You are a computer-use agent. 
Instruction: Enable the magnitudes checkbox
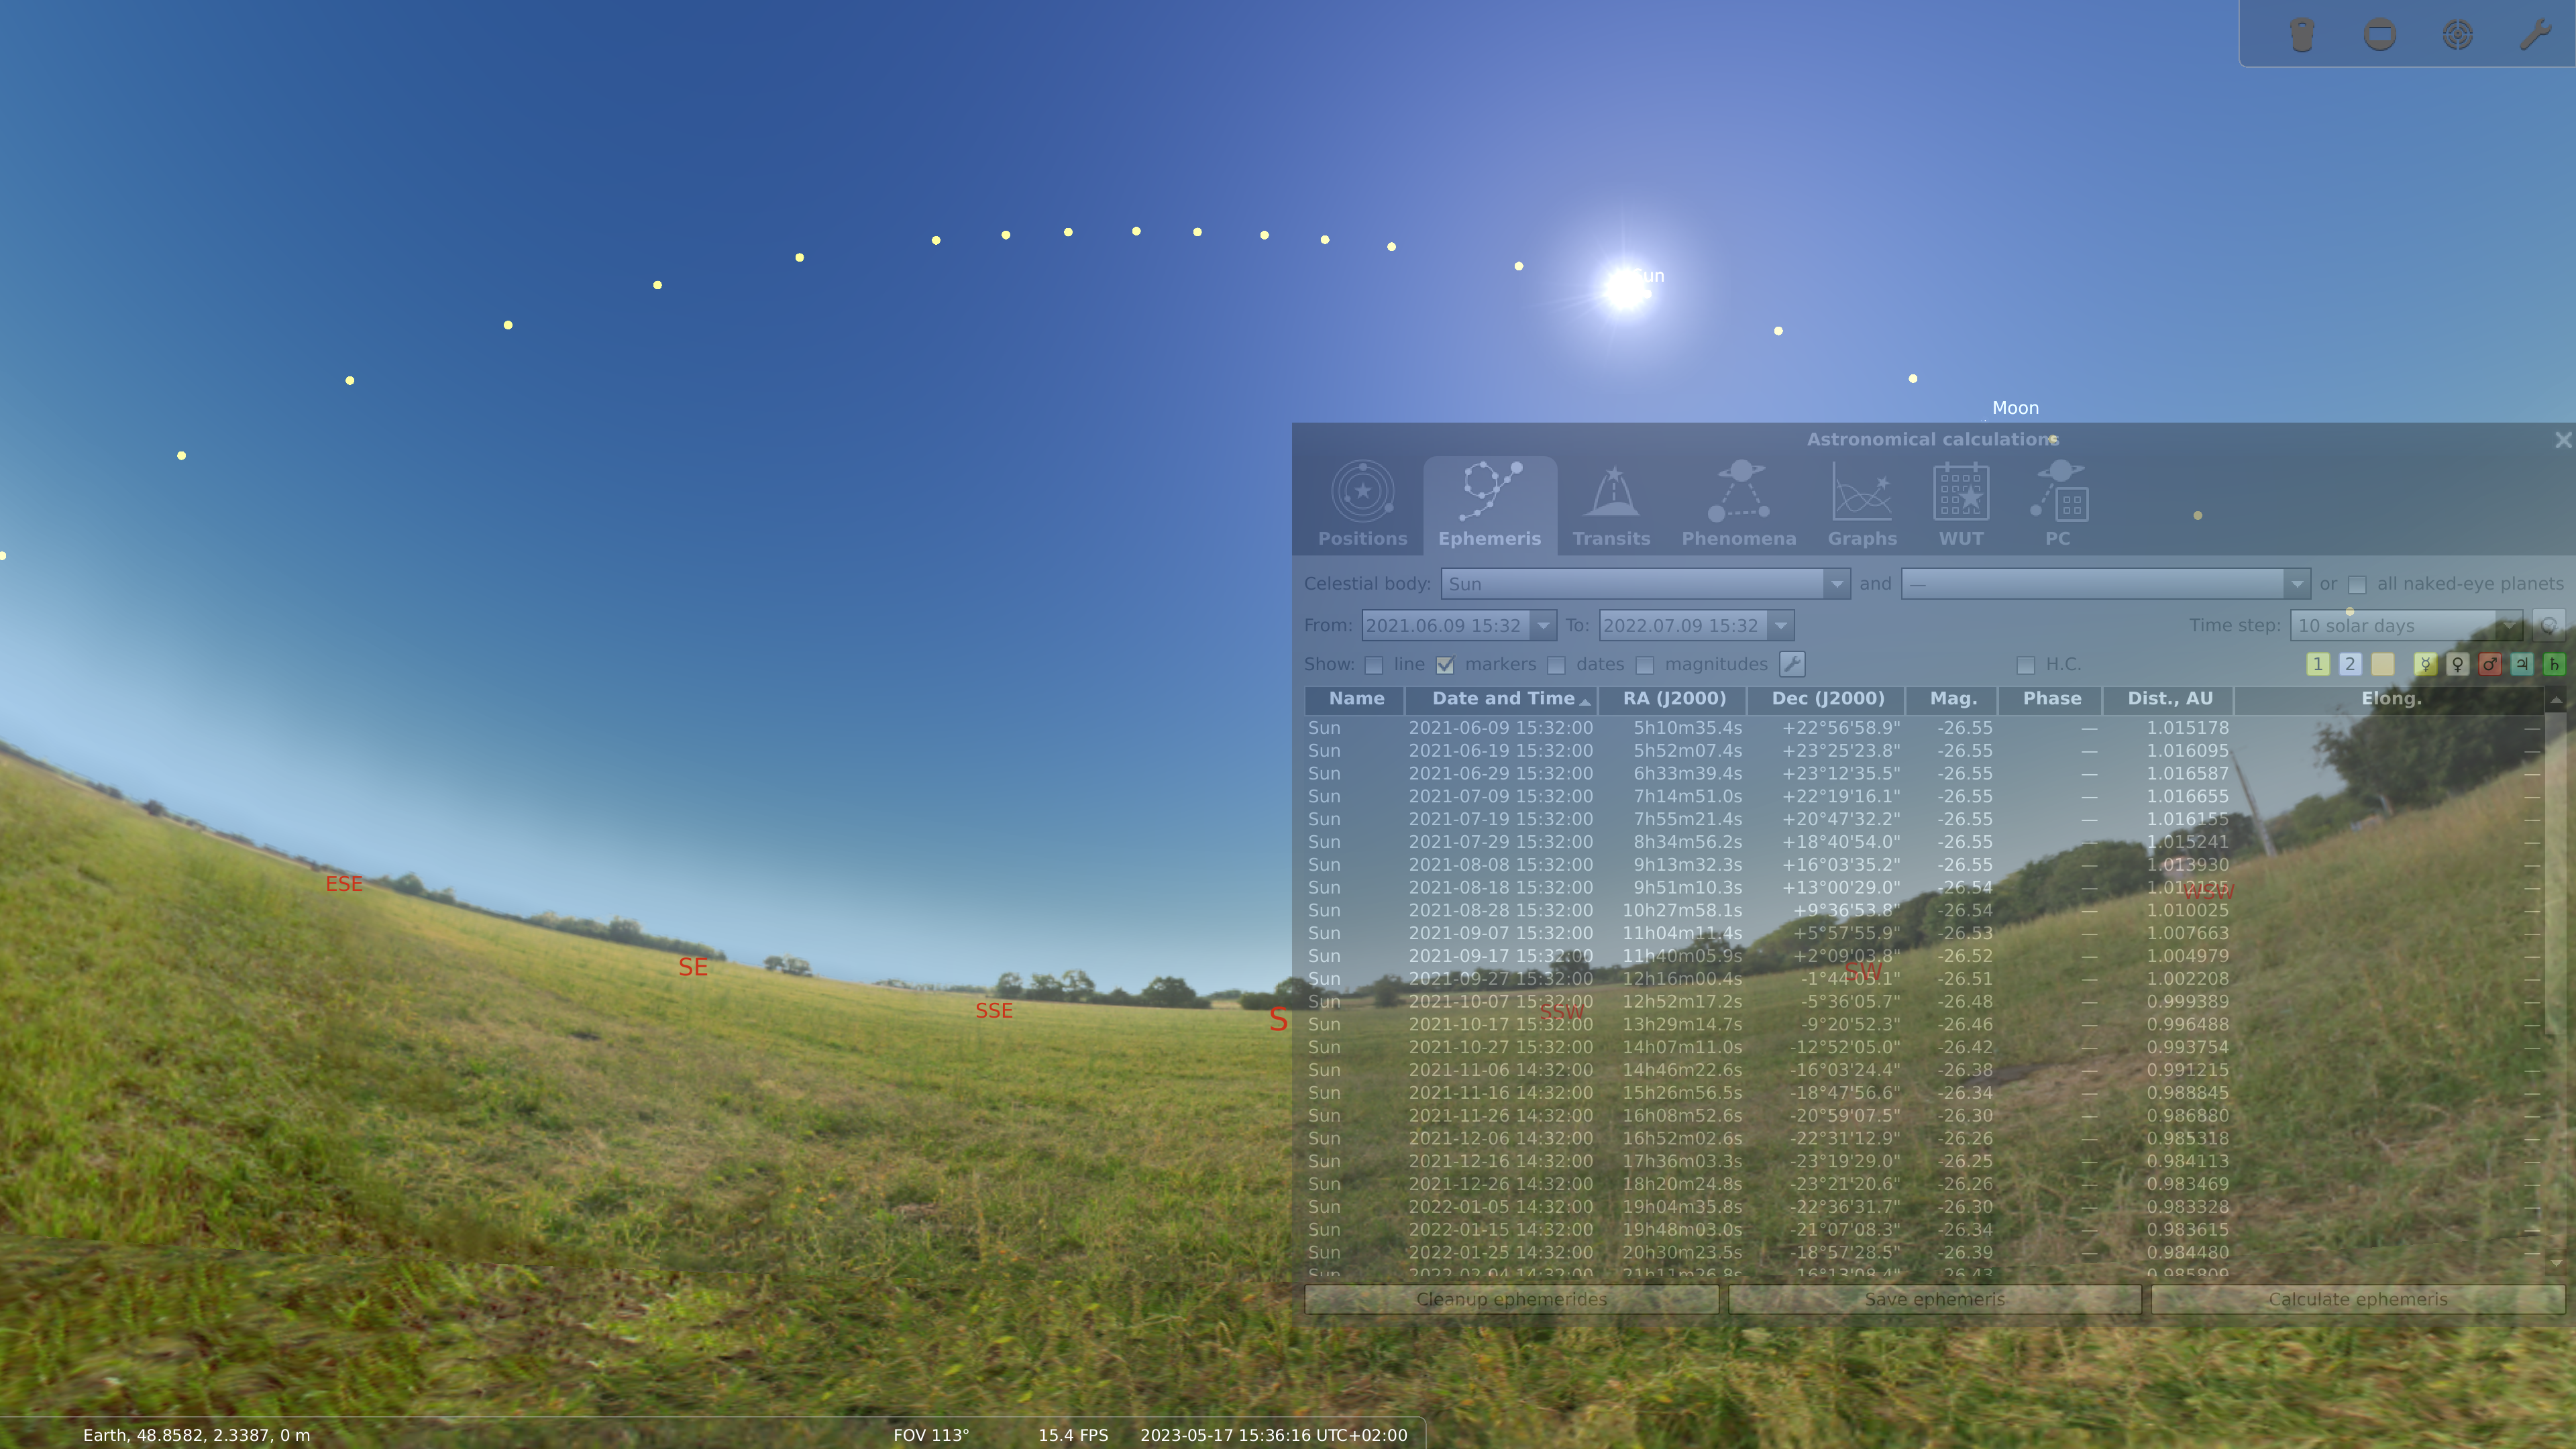click(1645, 665)
